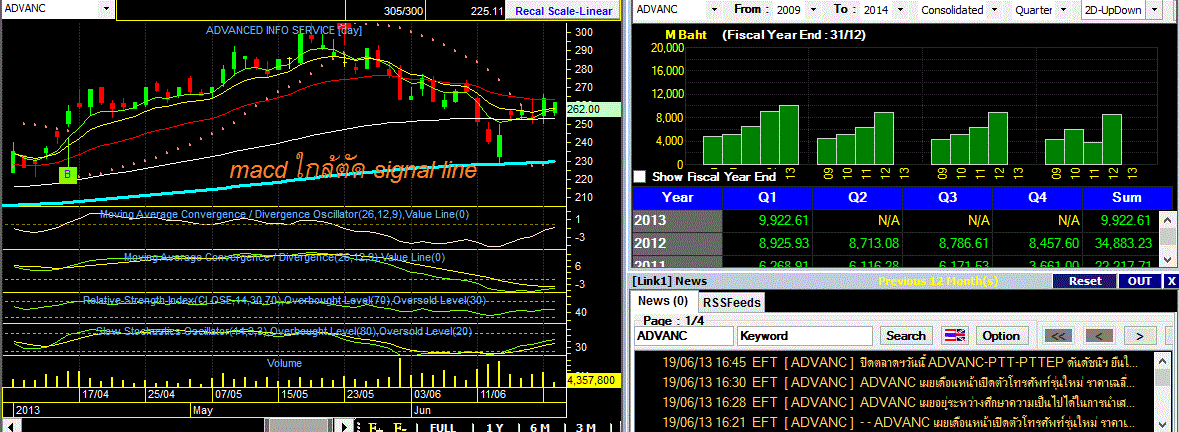Open the 16:30 EFT ADVANC news item
Screen dimensions: 1179x432
899,381
